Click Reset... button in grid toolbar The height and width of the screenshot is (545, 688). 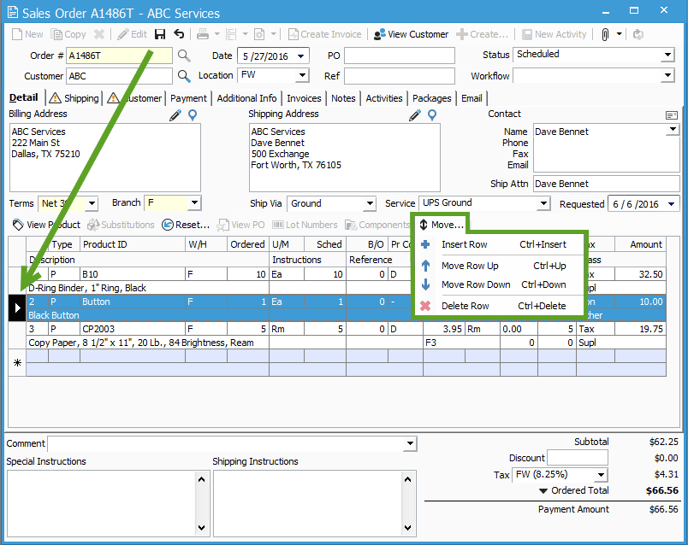click(x=186, y=225)
